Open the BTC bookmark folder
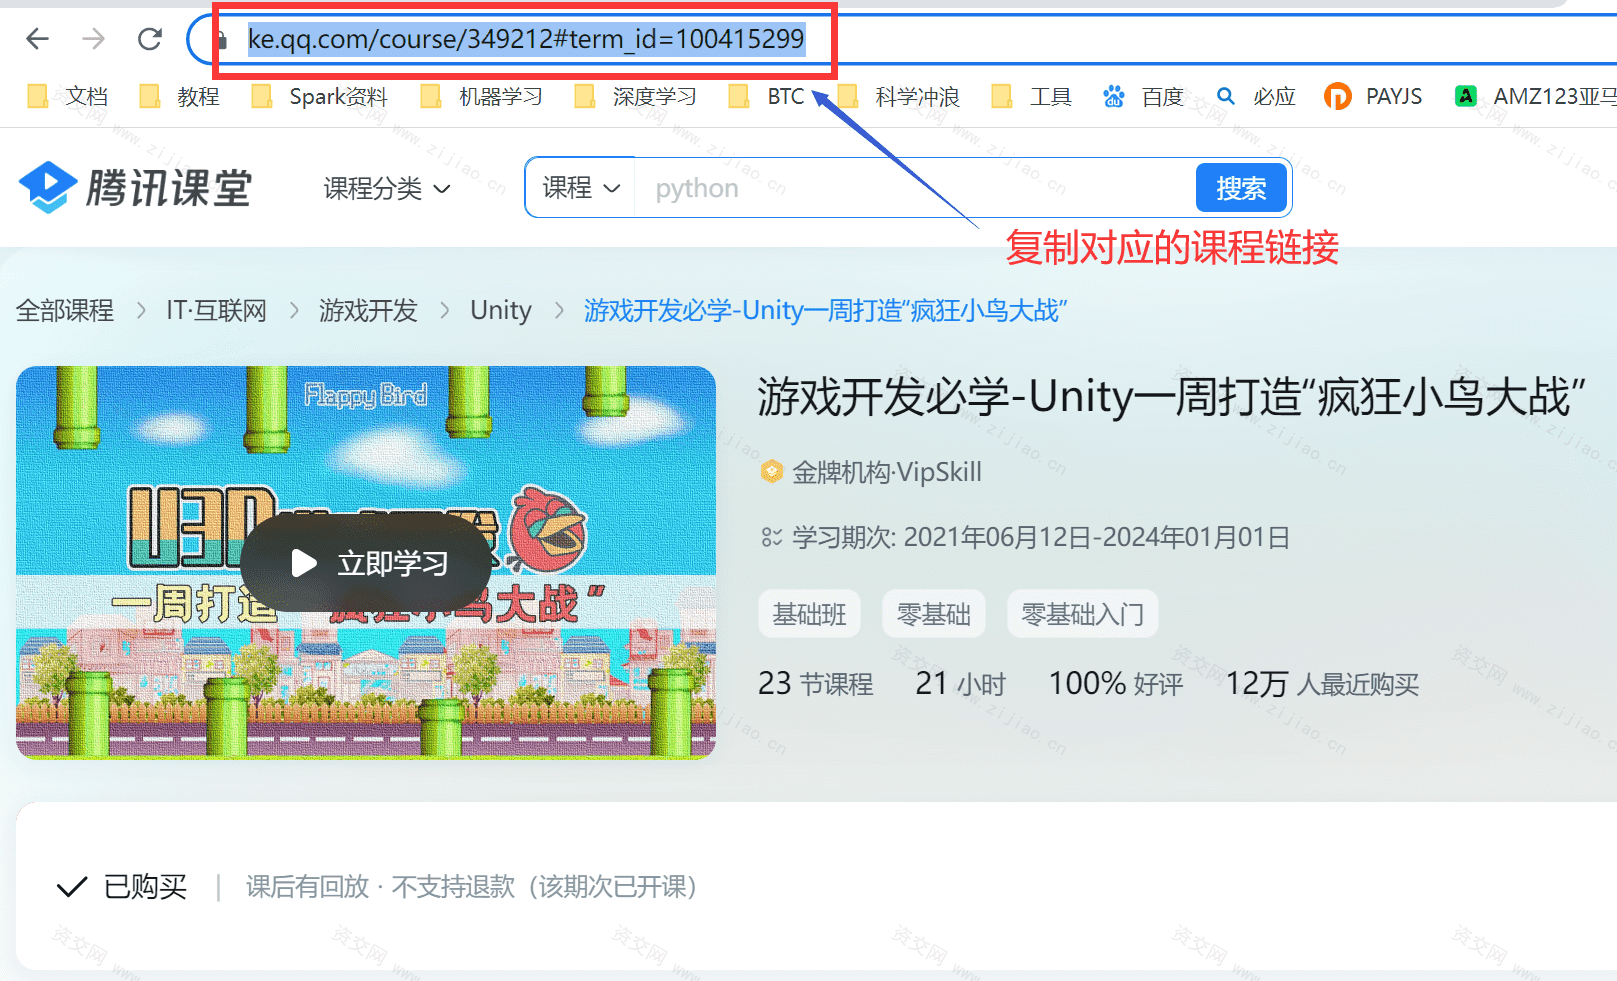Viewport: 1617px width, 981px height. click(x=767, y=96)
